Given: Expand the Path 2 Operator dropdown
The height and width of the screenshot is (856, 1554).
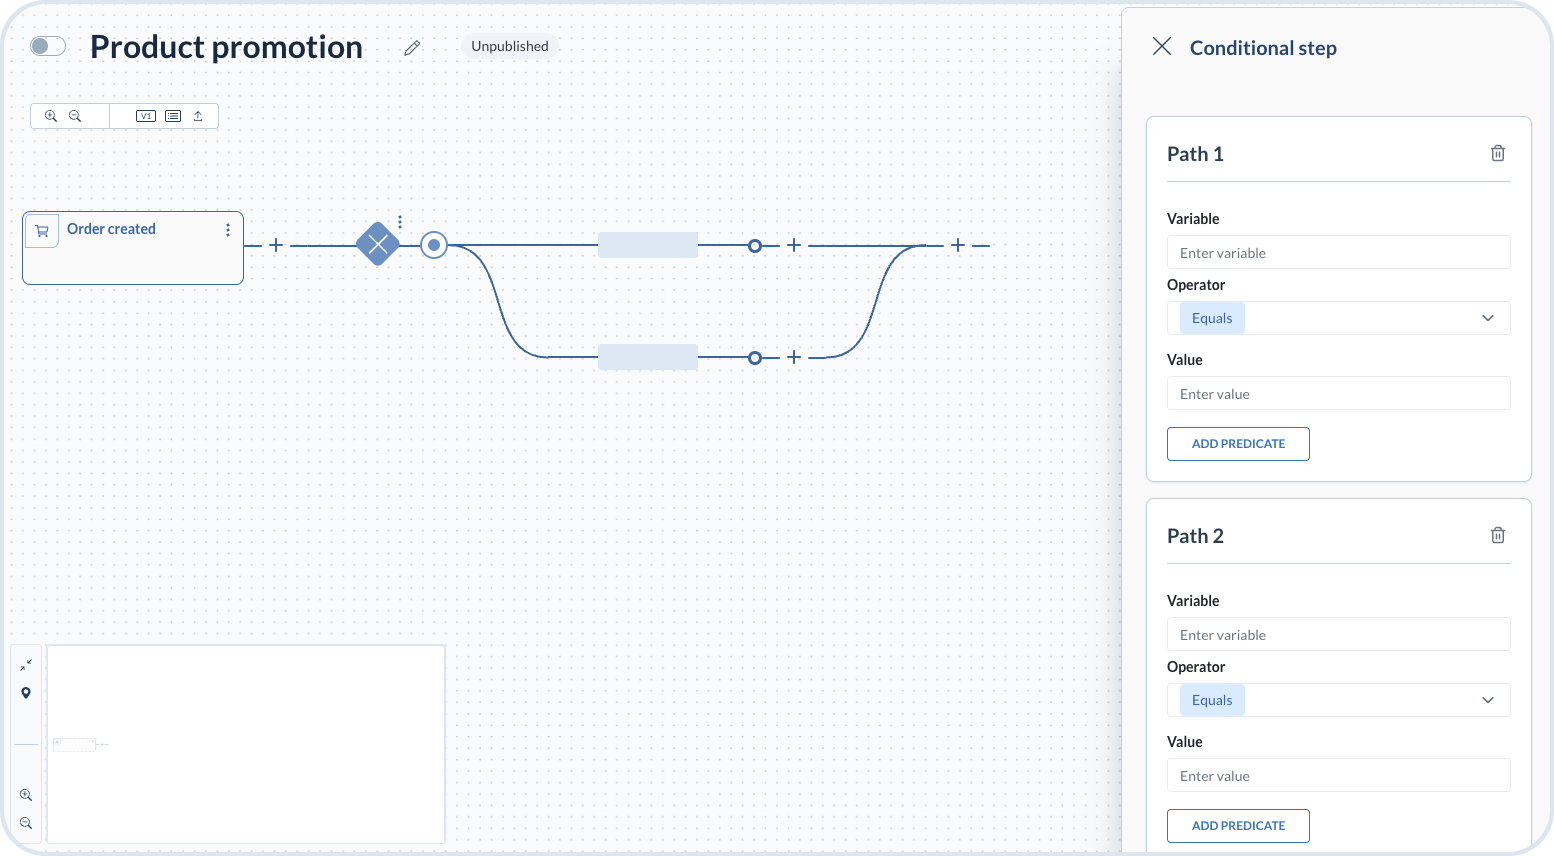Looking at the screenshot, I should 1487,700.
